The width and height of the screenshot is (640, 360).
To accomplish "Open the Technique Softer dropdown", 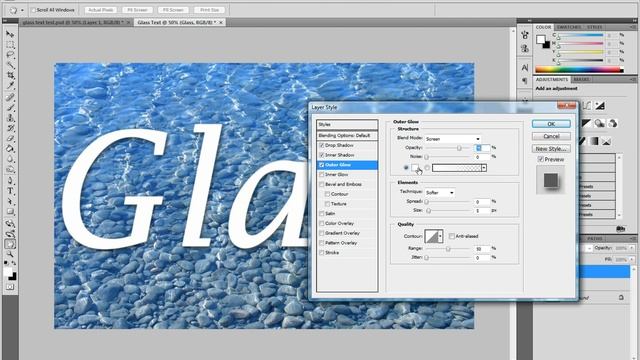I will tap(440, 192).
